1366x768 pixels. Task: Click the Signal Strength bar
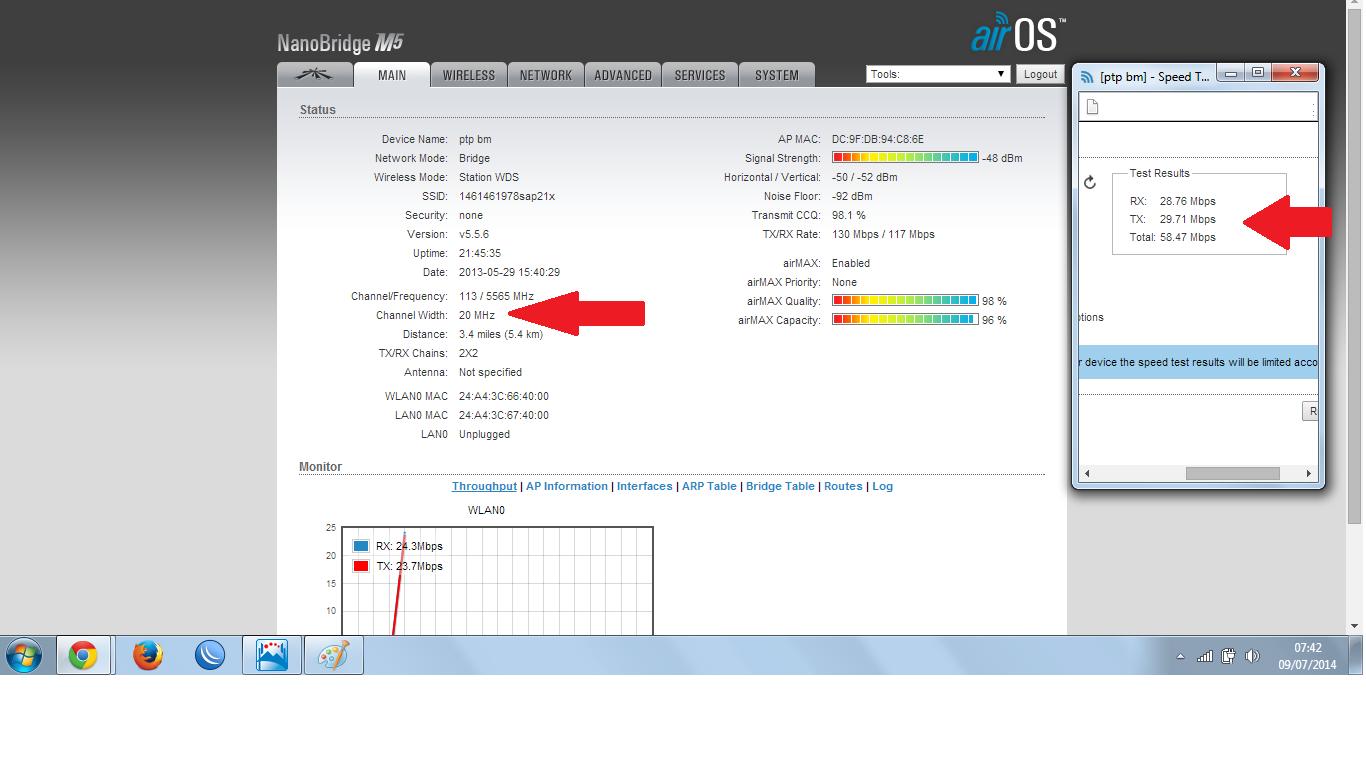click(905, 158)
